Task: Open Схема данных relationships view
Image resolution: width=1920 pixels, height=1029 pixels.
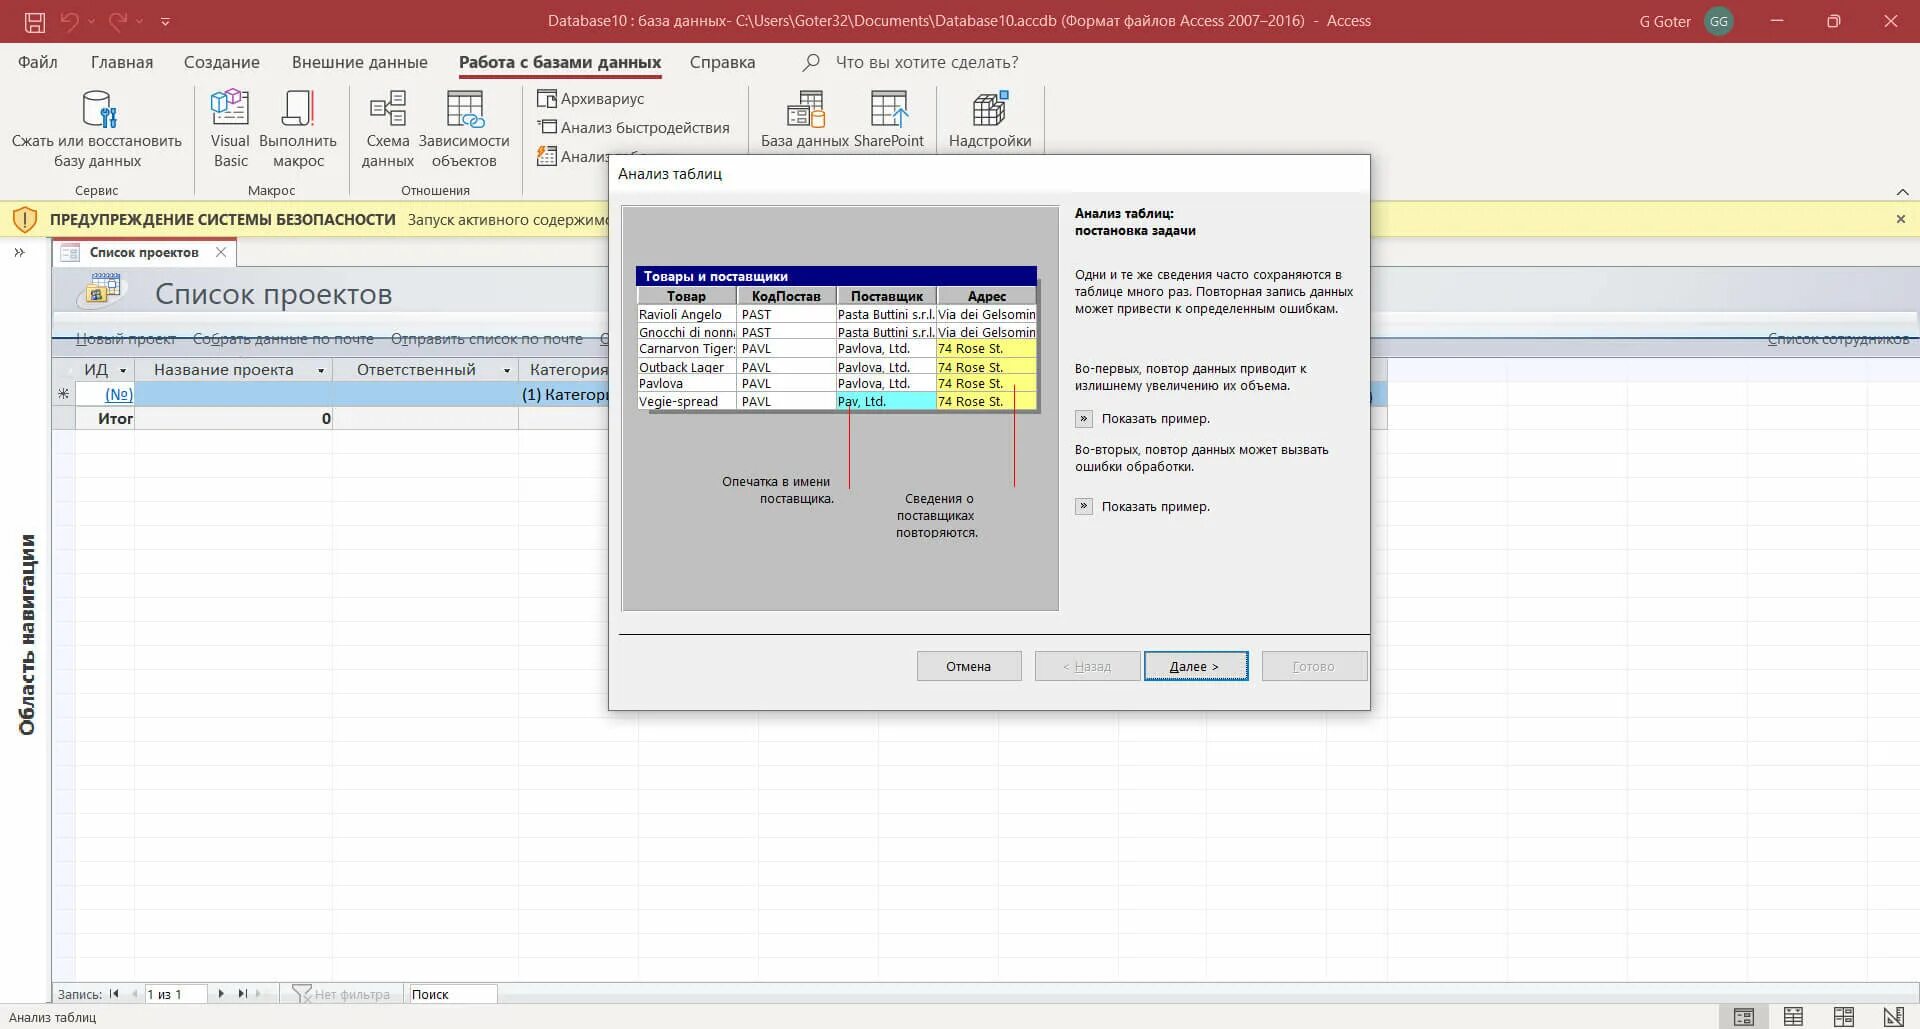Action: (388, 130)
